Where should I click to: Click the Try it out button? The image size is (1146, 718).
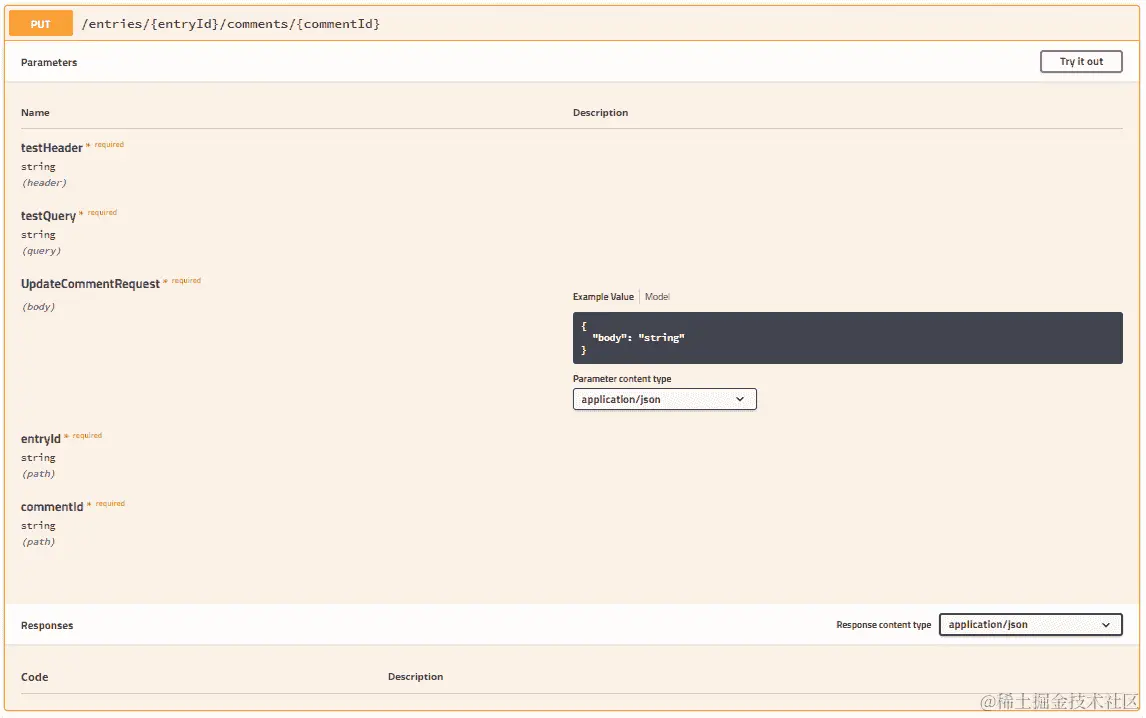[1081, 61]
